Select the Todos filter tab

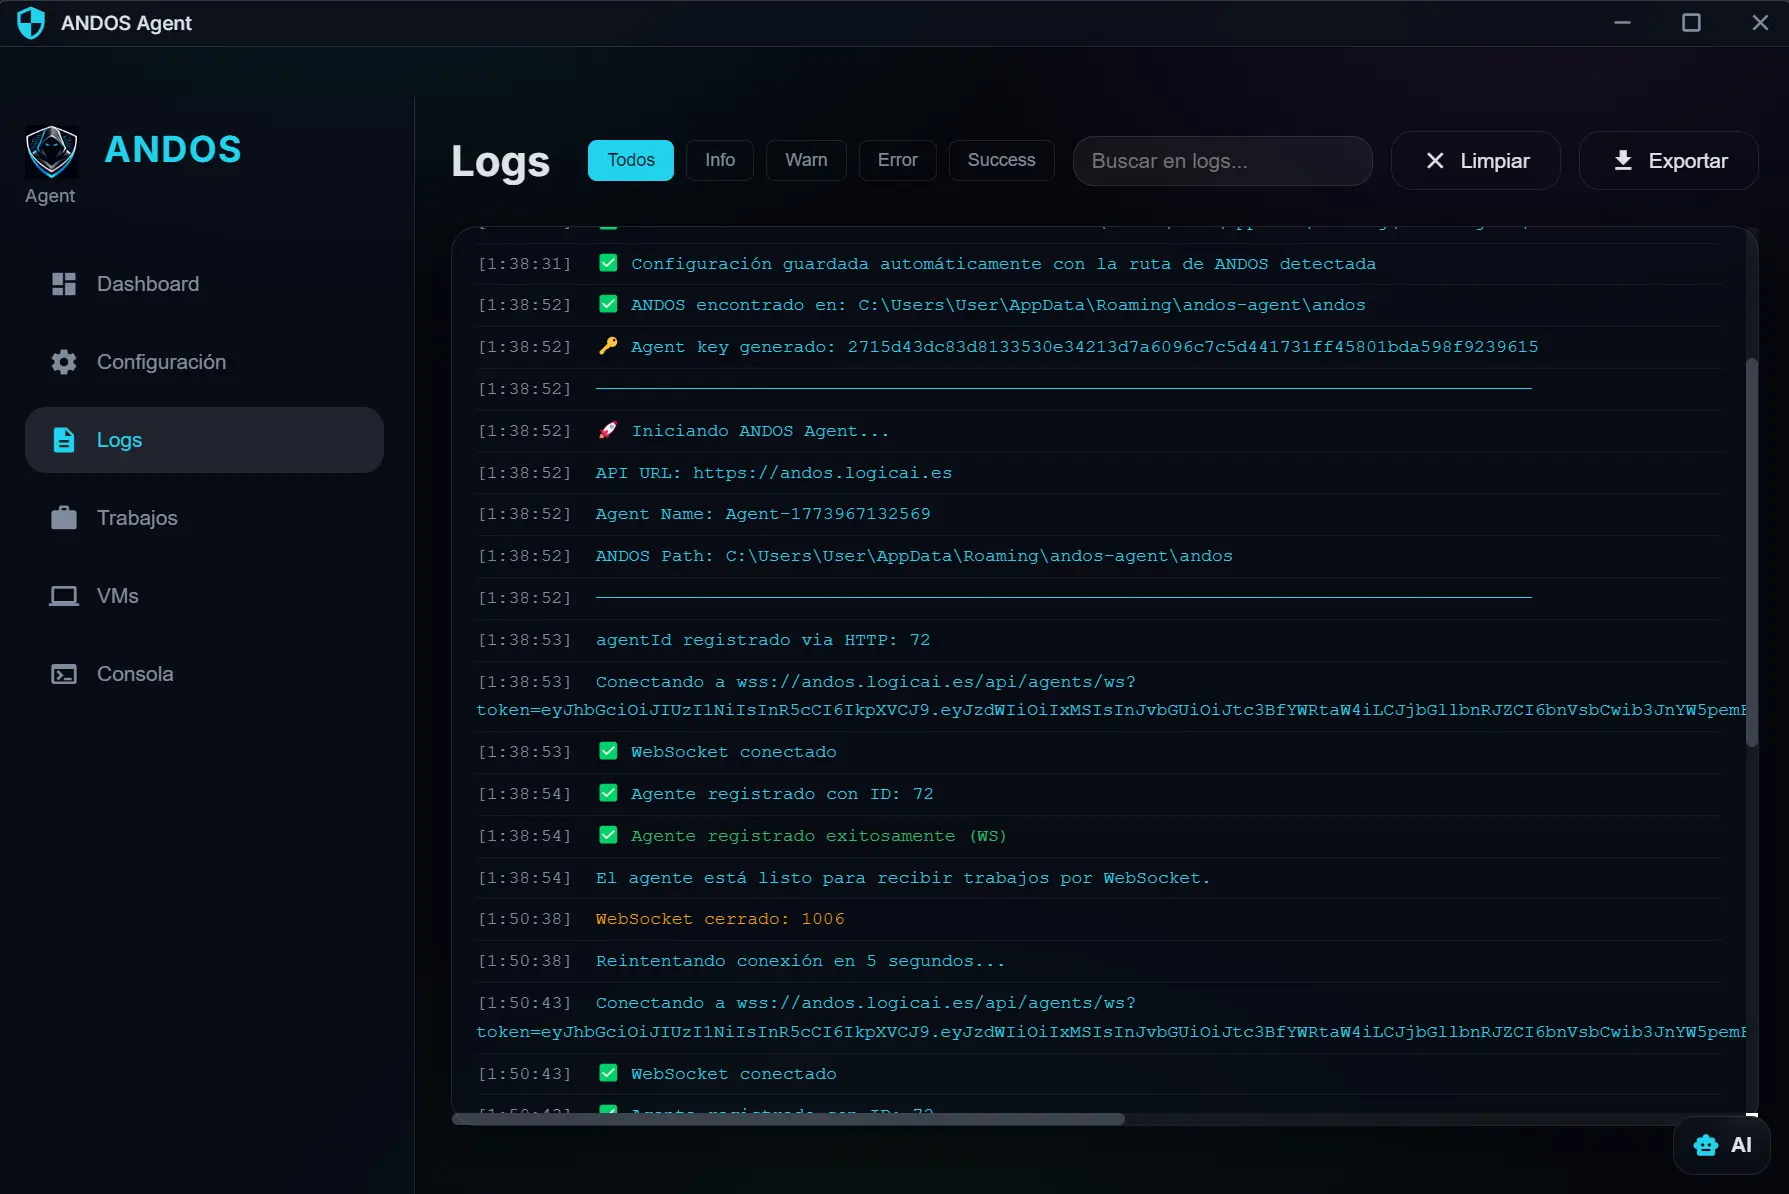click(x=630, y=160)
